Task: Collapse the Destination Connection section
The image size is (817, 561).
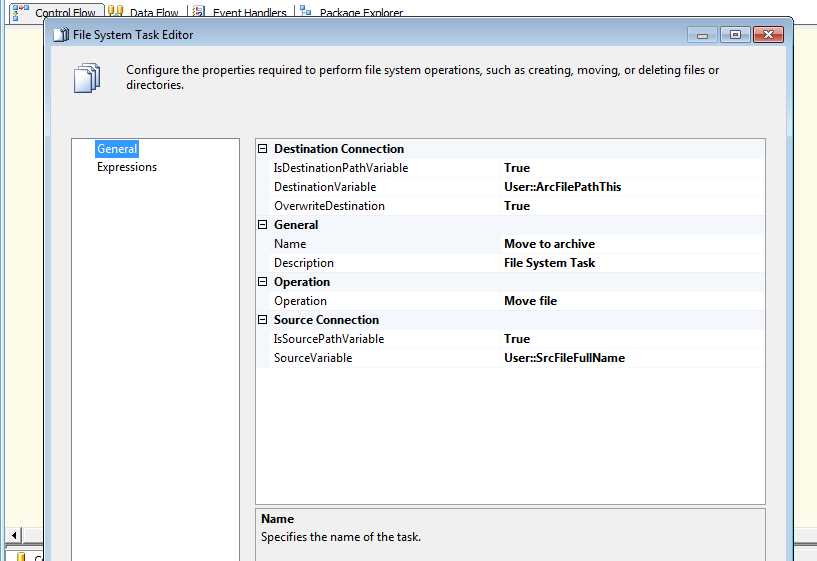Action: tap(263, 149)
